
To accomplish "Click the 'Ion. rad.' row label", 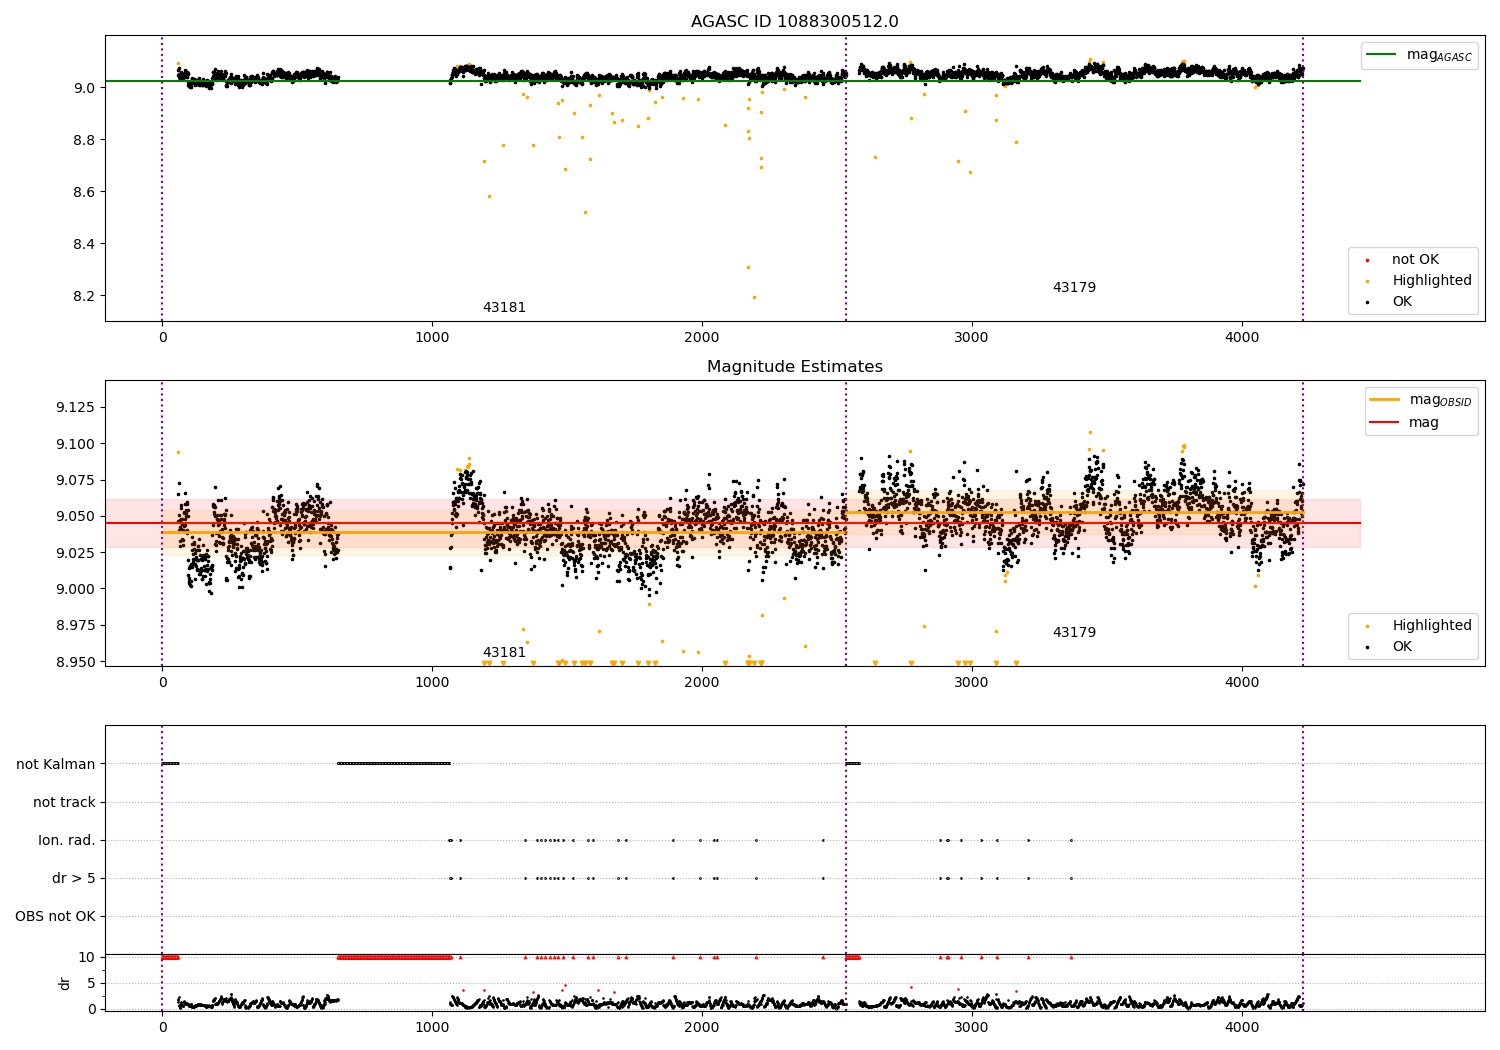I will point(67,841).
